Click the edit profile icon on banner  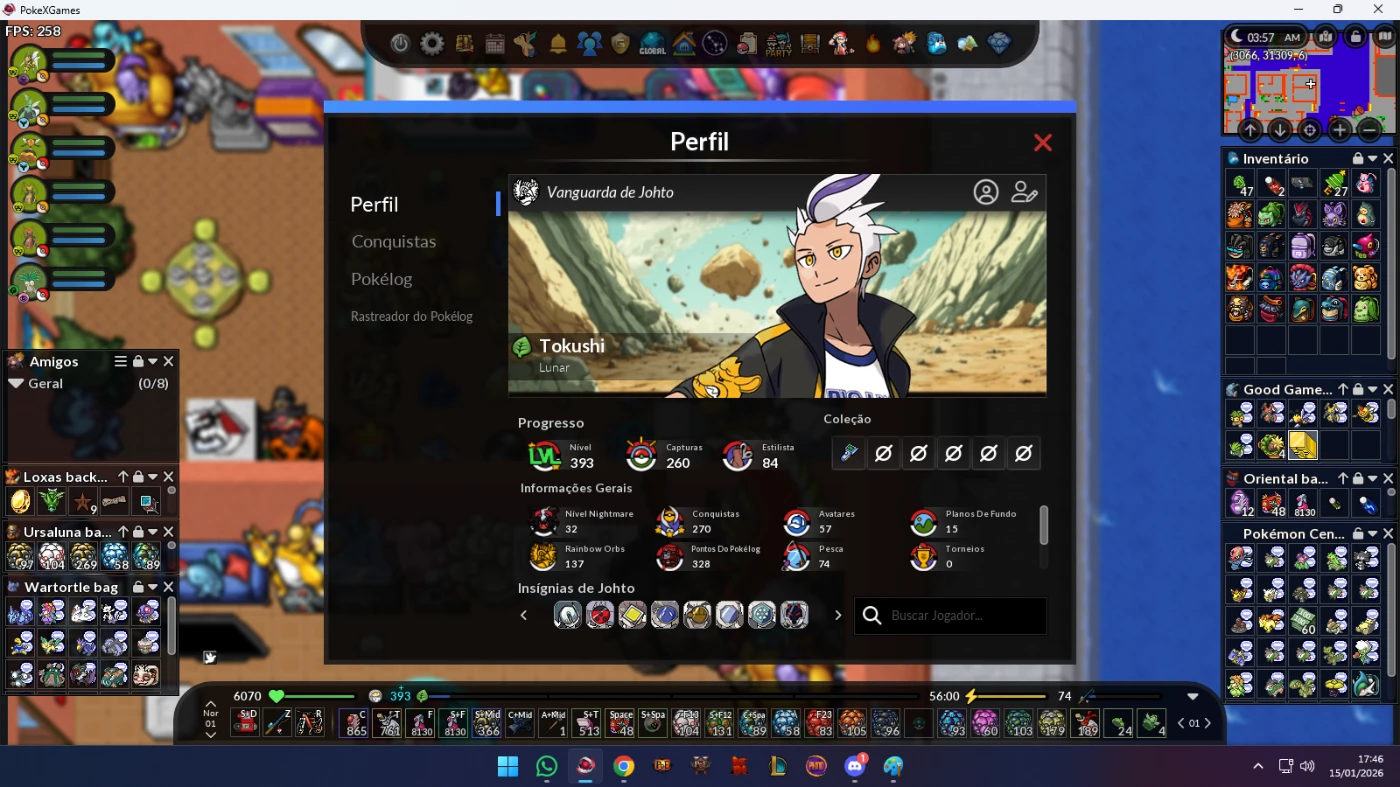(1024, 192)
